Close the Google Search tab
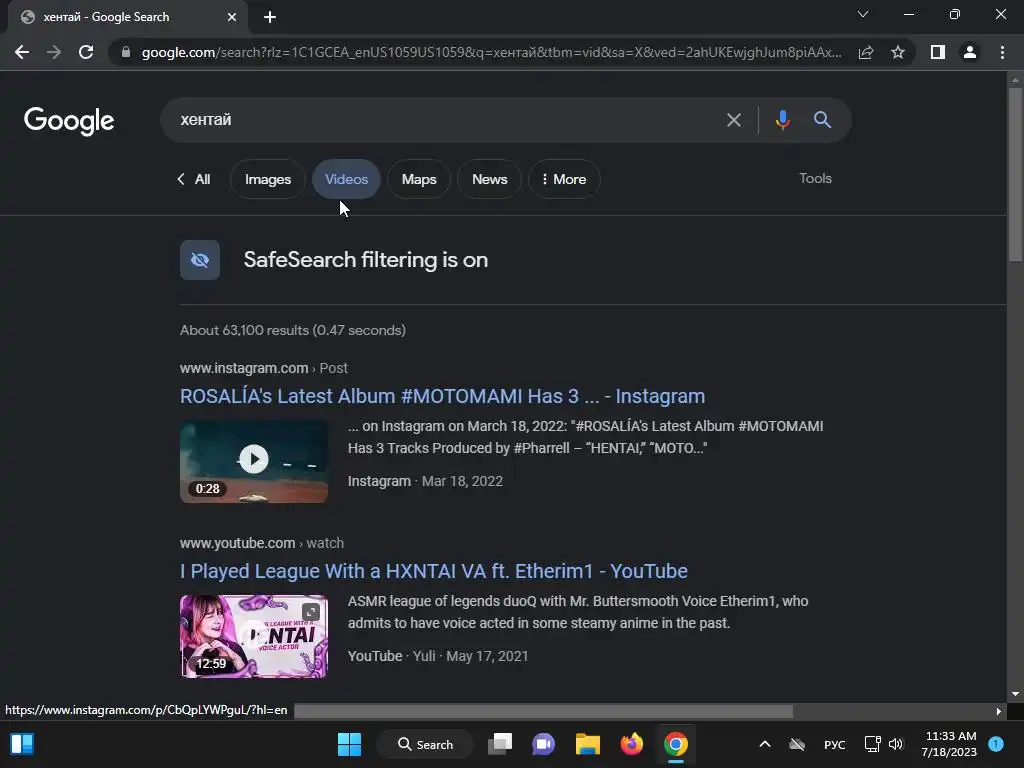The width and height of the screenshot is (1024, 768). pos(232,17)
